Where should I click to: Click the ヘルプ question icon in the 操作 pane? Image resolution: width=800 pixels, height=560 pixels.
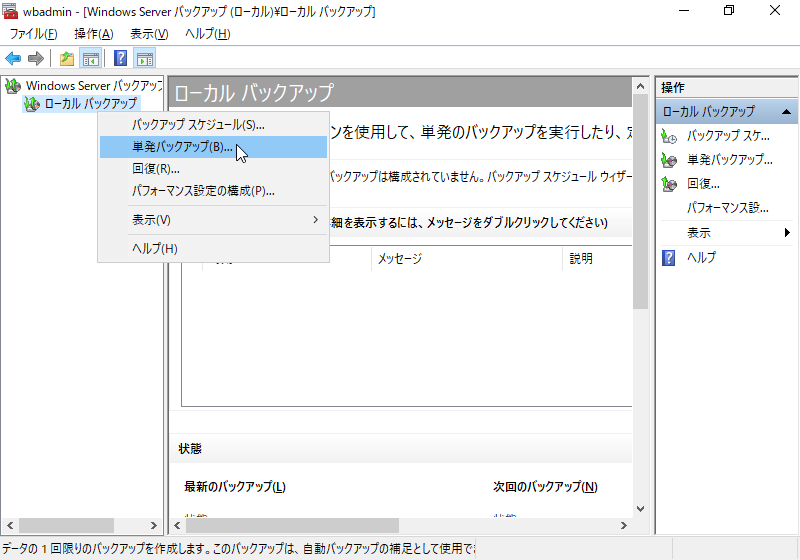[x=668, y=258]
